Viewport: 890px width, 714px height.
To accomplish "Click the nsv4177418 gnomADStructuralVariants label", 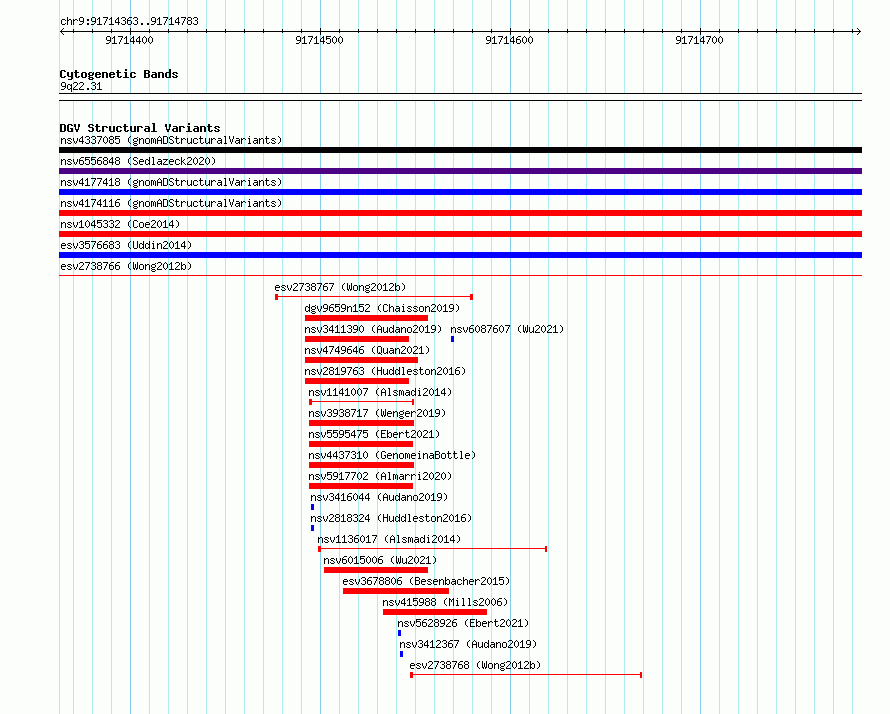I will coord(171,182).
